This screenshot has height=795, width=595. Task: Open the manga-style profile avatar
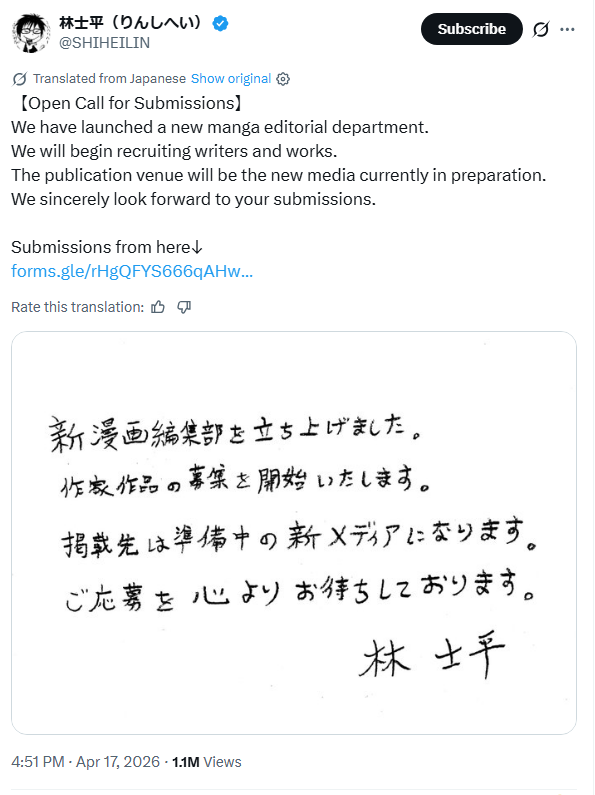[x=31, y=32]
